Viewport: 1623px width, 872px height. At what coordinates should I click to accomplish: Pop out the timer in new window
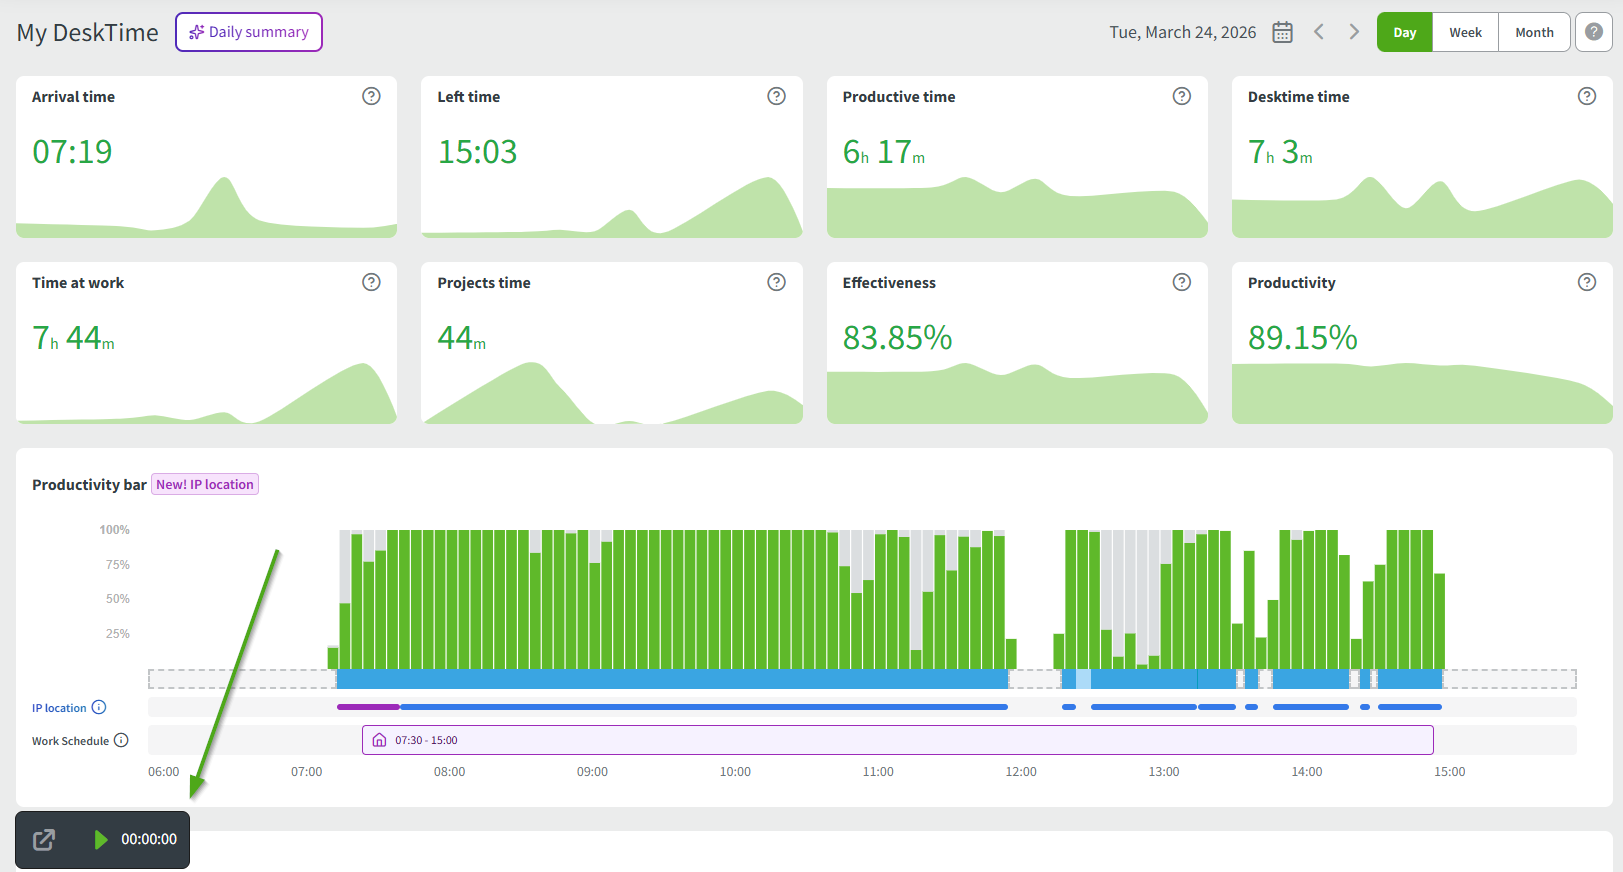(44, 840)
